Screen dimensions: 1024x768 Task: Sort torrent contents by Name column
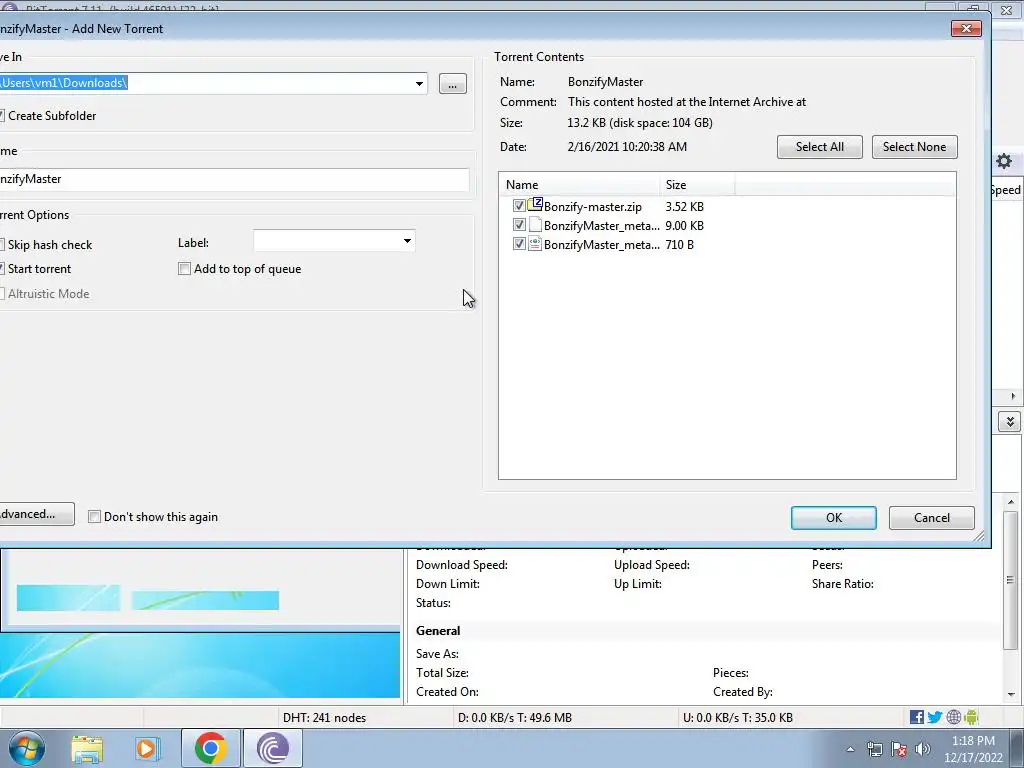click(x=580, y=185)
